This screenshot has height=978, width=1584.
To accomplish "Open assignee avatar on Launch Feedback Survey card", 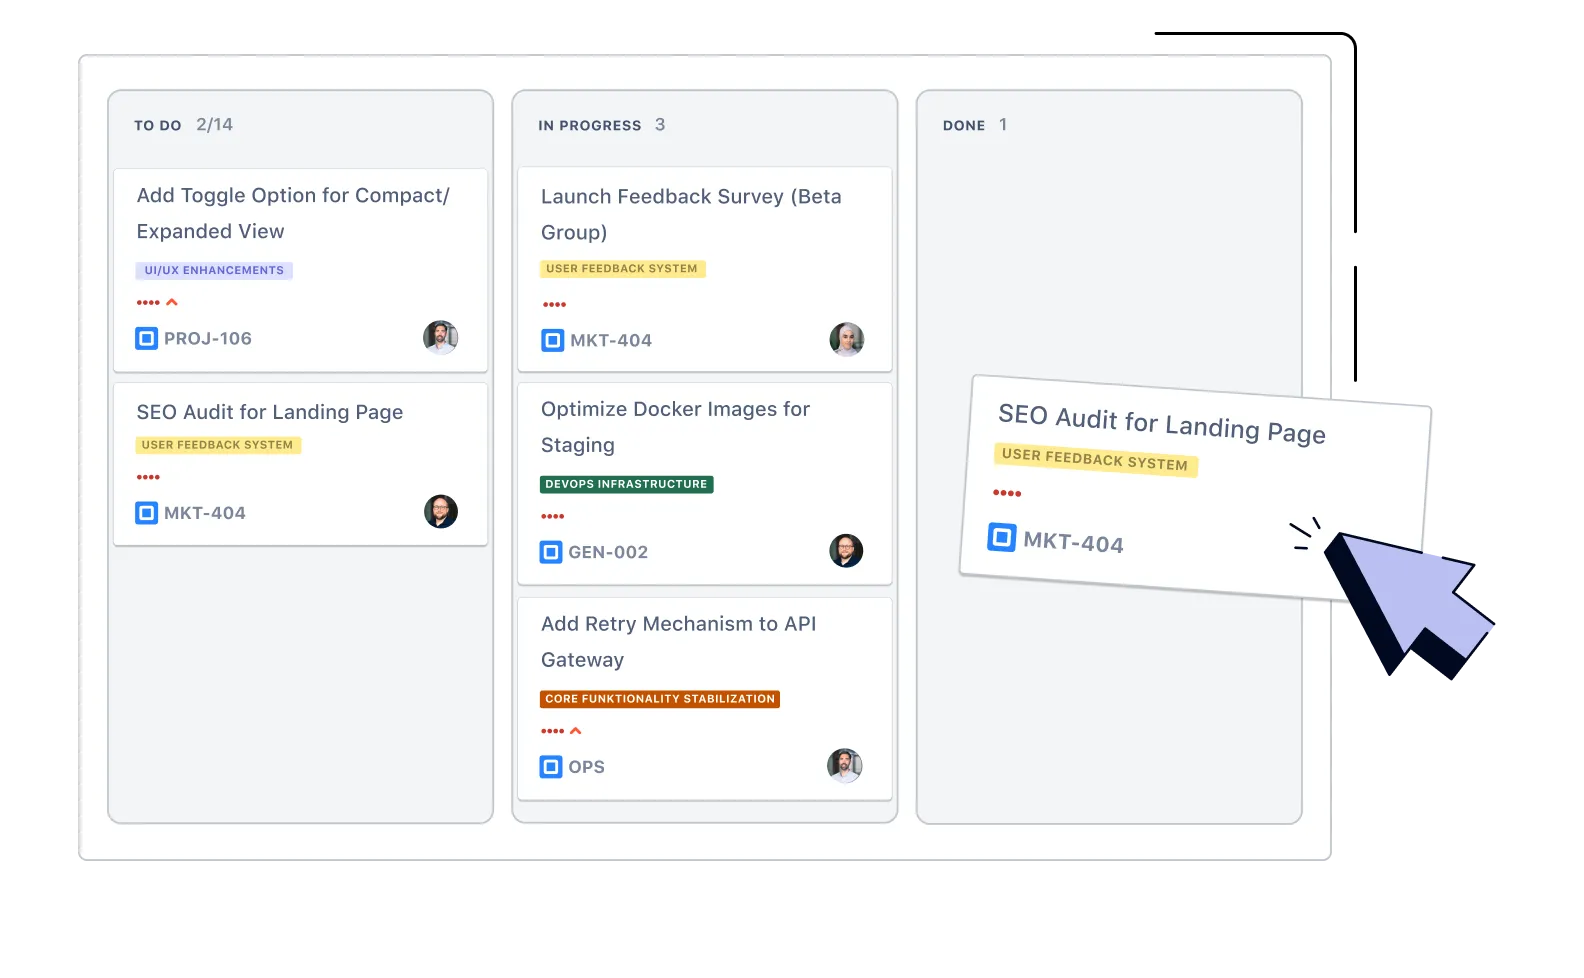I will click(846, 339).
